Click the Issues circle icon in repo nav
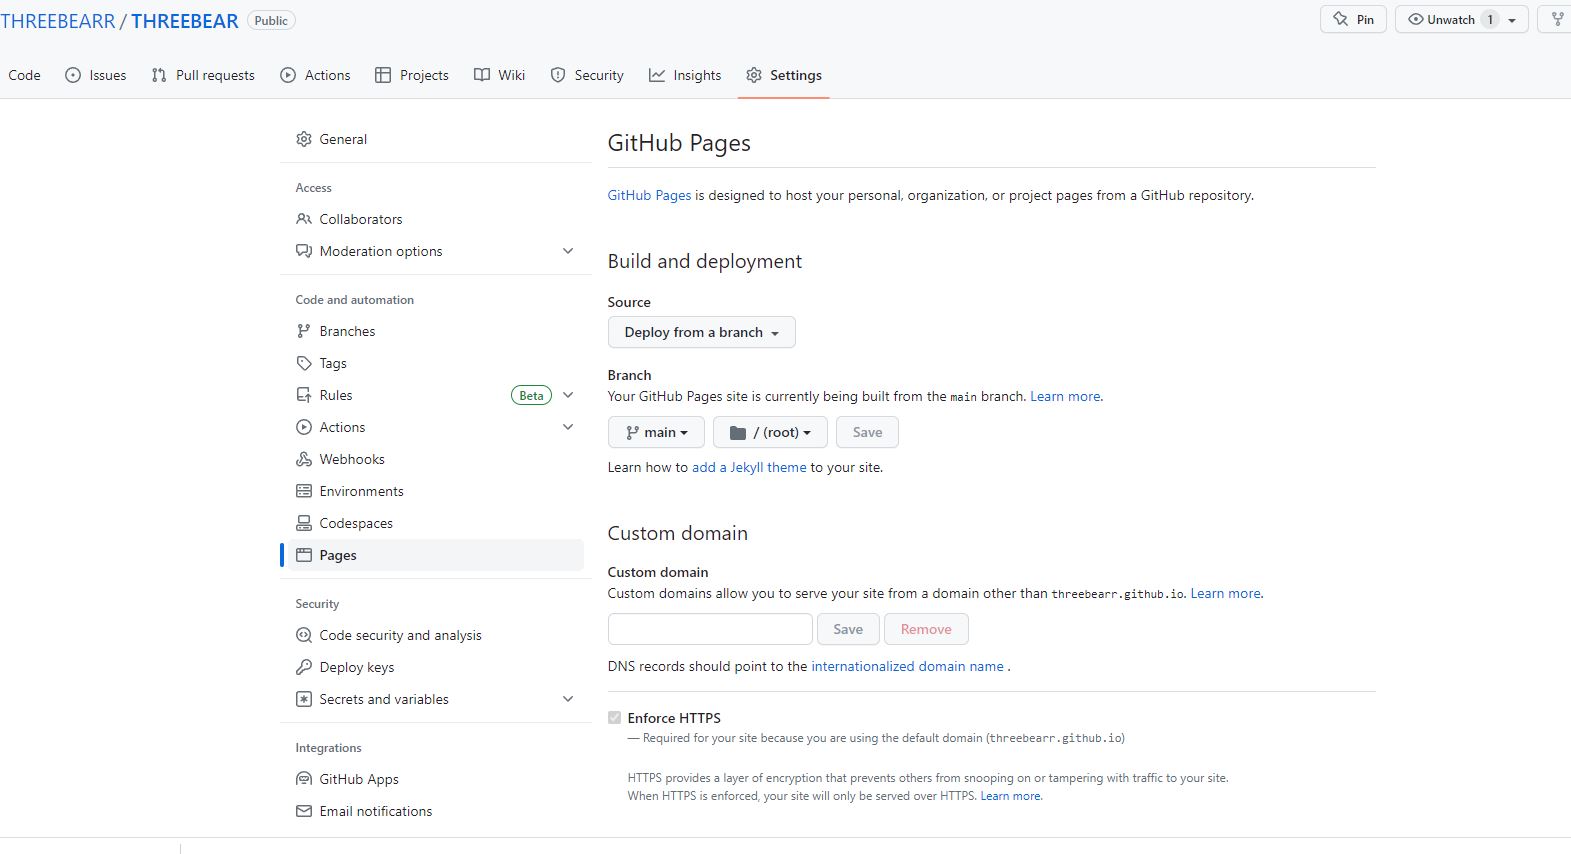 pos(73,75)
